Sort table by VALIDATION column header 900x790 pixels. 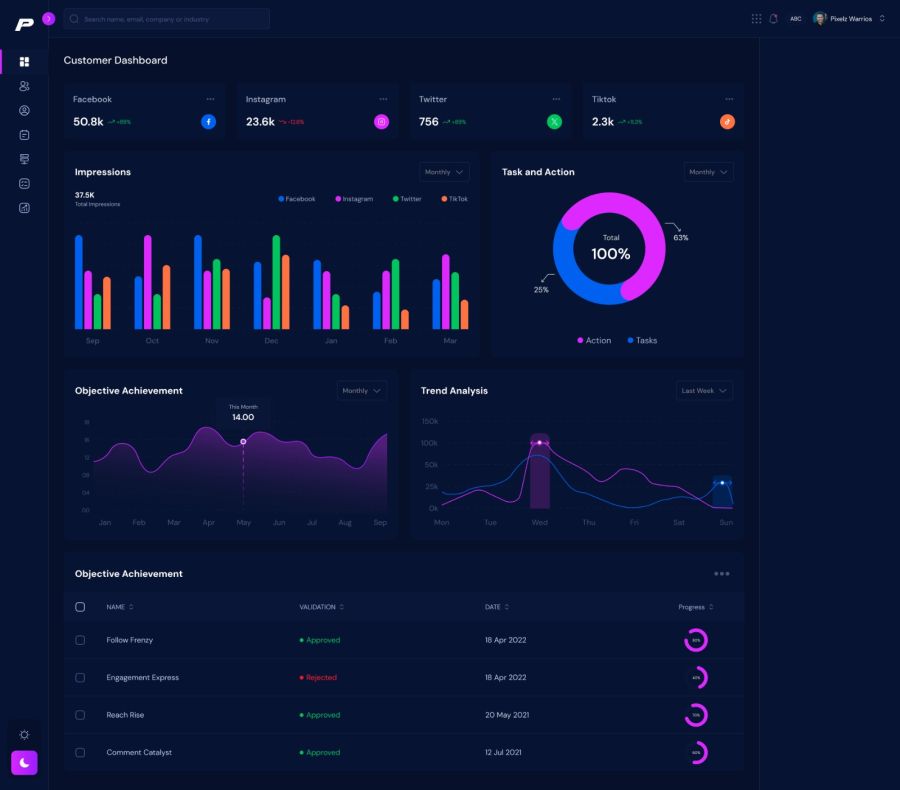322,607
